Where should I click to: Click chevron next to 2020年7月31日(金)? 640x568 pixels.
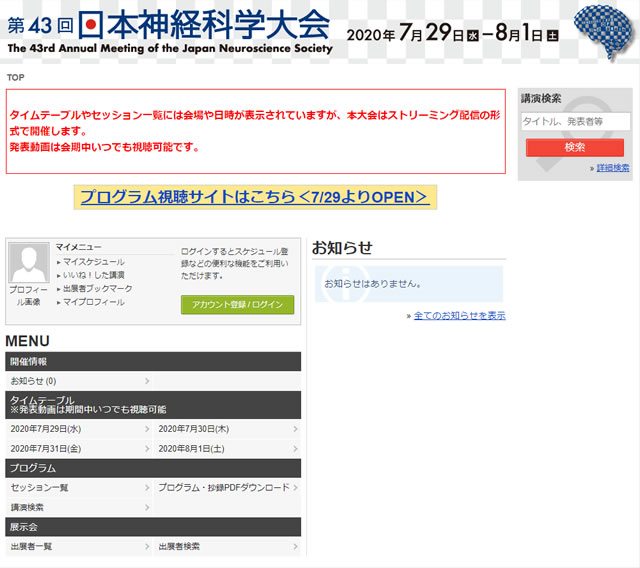pos(147,449)
